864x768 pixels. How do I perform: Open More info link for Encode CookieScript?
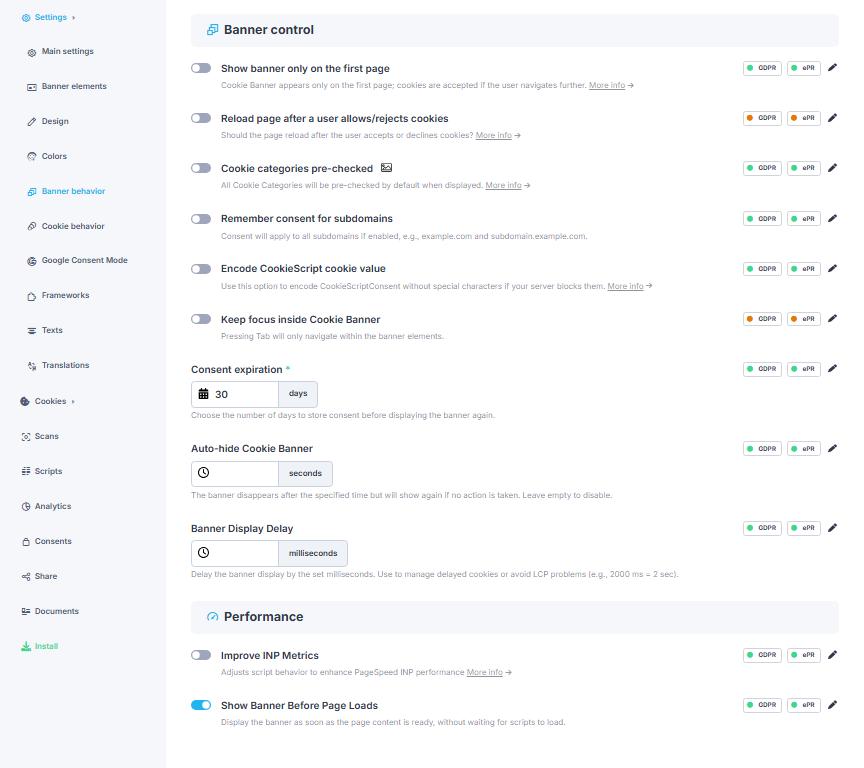[x=625, y=286]
